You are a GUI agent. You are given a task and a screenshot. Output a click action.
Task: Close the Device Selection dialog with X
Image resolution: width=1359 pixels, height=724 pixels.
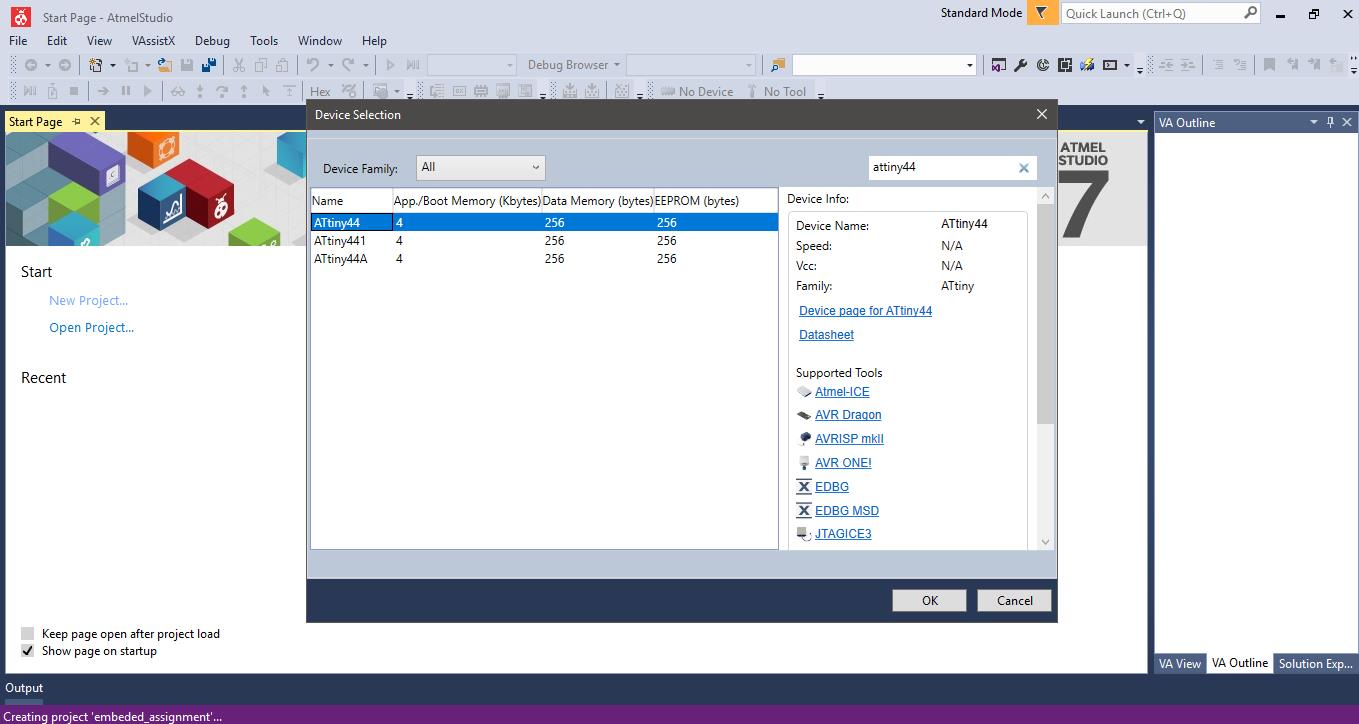tap(1041, 114)
